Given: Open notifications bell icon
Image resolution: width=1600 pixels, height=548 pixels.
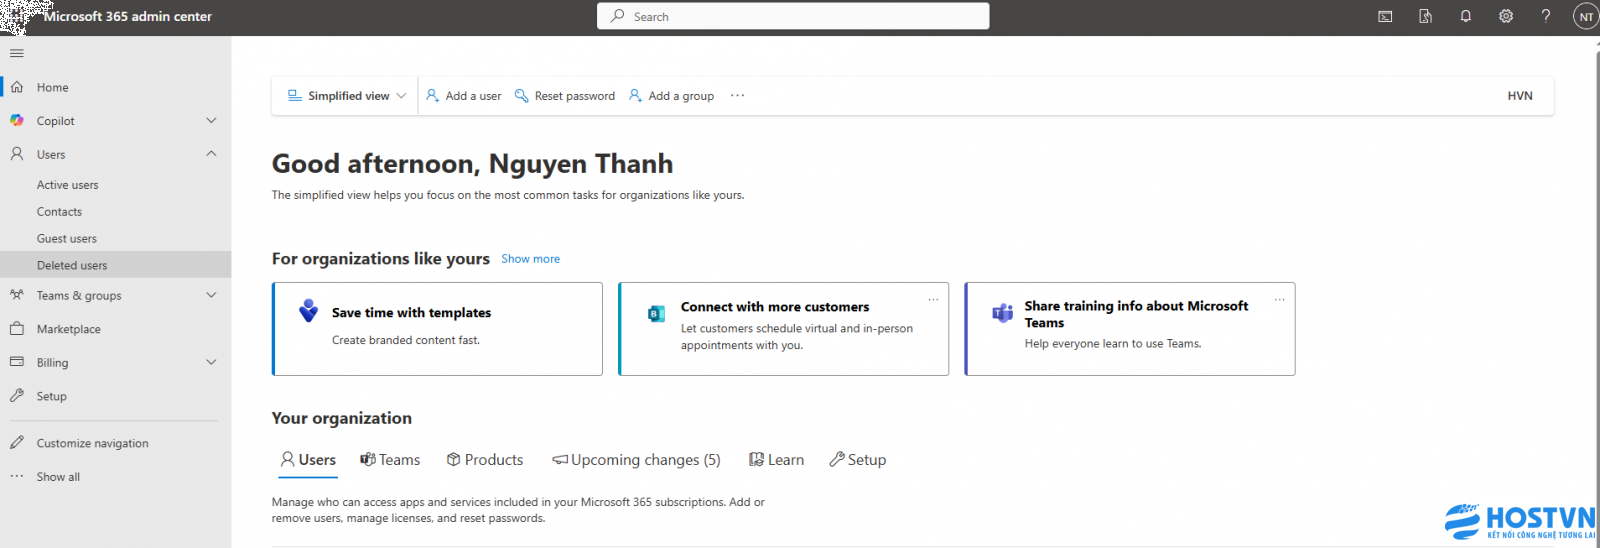Looking at the screenshot, I should tap(1465, 16).
